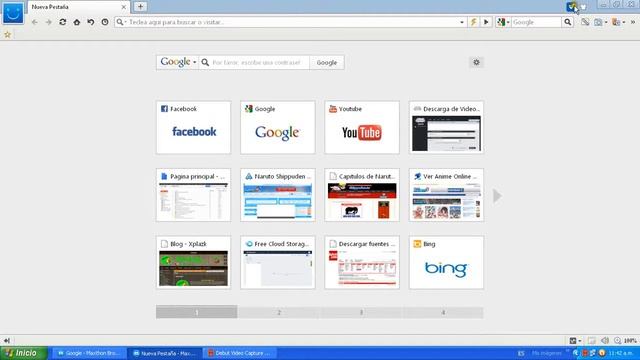Close the Nueva Pestaña tab
The width and height of the screenshot is (640, 360).
click(x=124, y=7)
